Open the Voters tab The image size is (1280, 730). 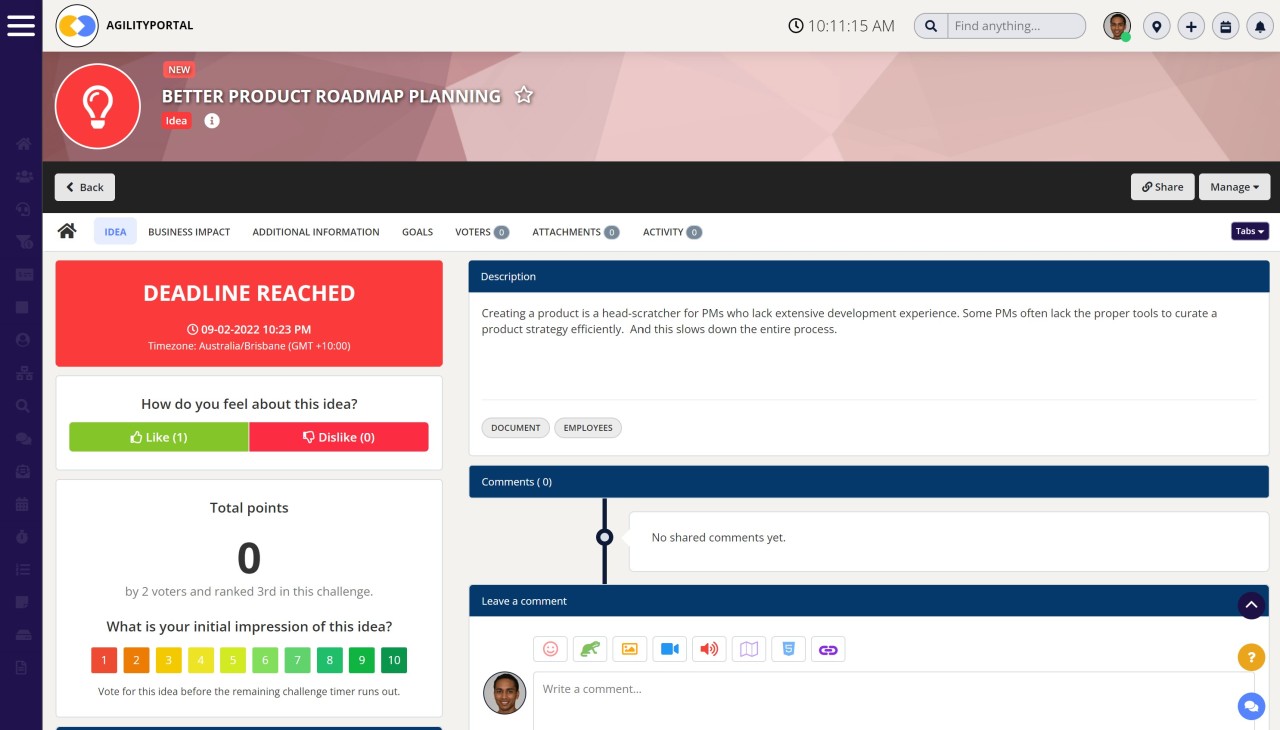(x=475, y=231)
